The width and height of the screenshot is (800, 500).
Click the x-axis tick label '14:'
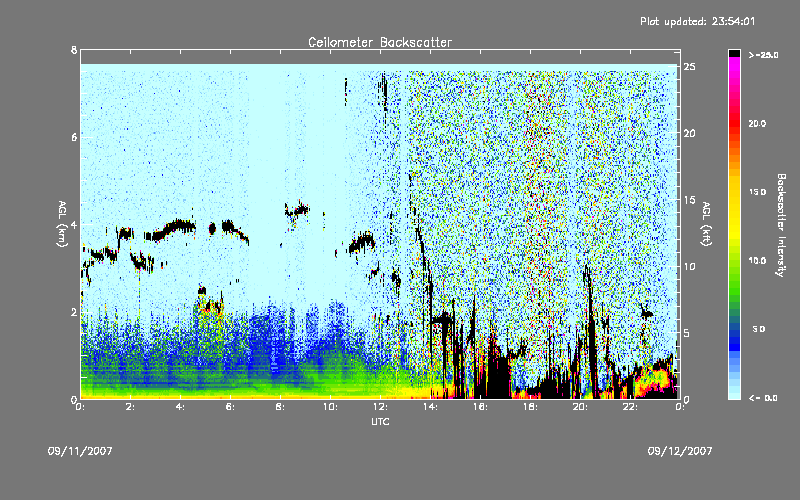point(430,407)
